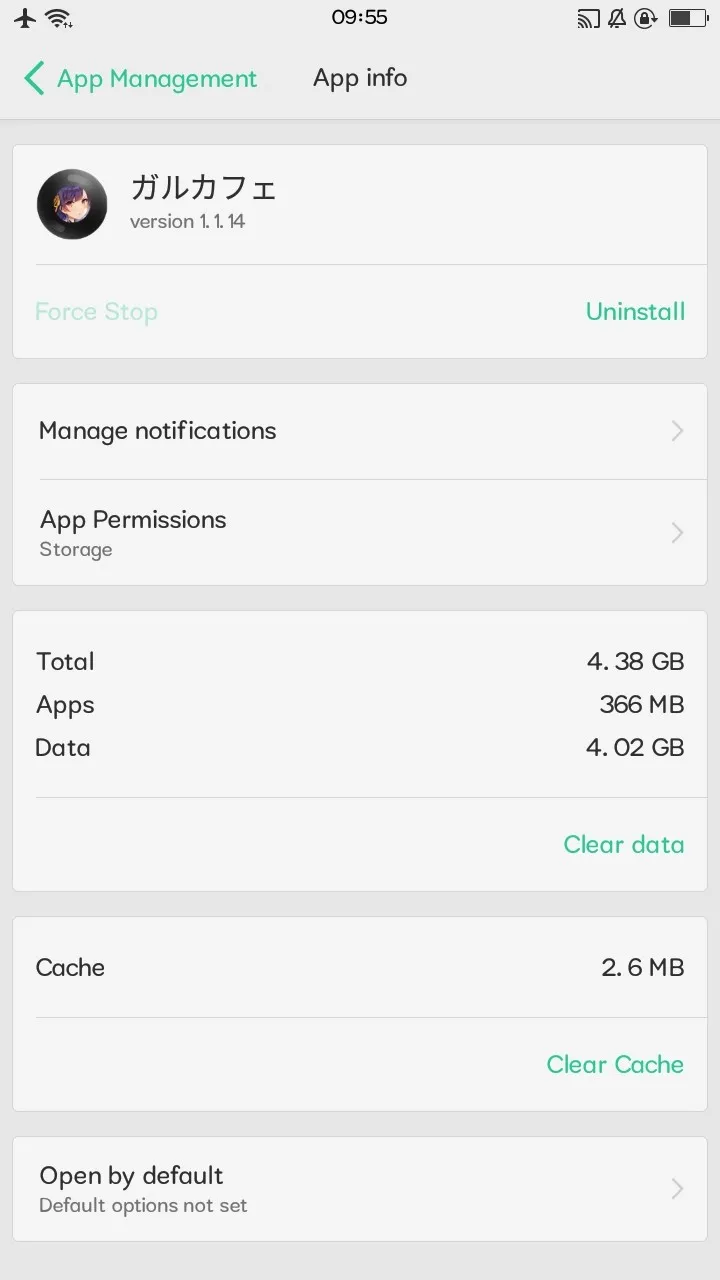Tap the airplane mode status icon

[25, 18]
